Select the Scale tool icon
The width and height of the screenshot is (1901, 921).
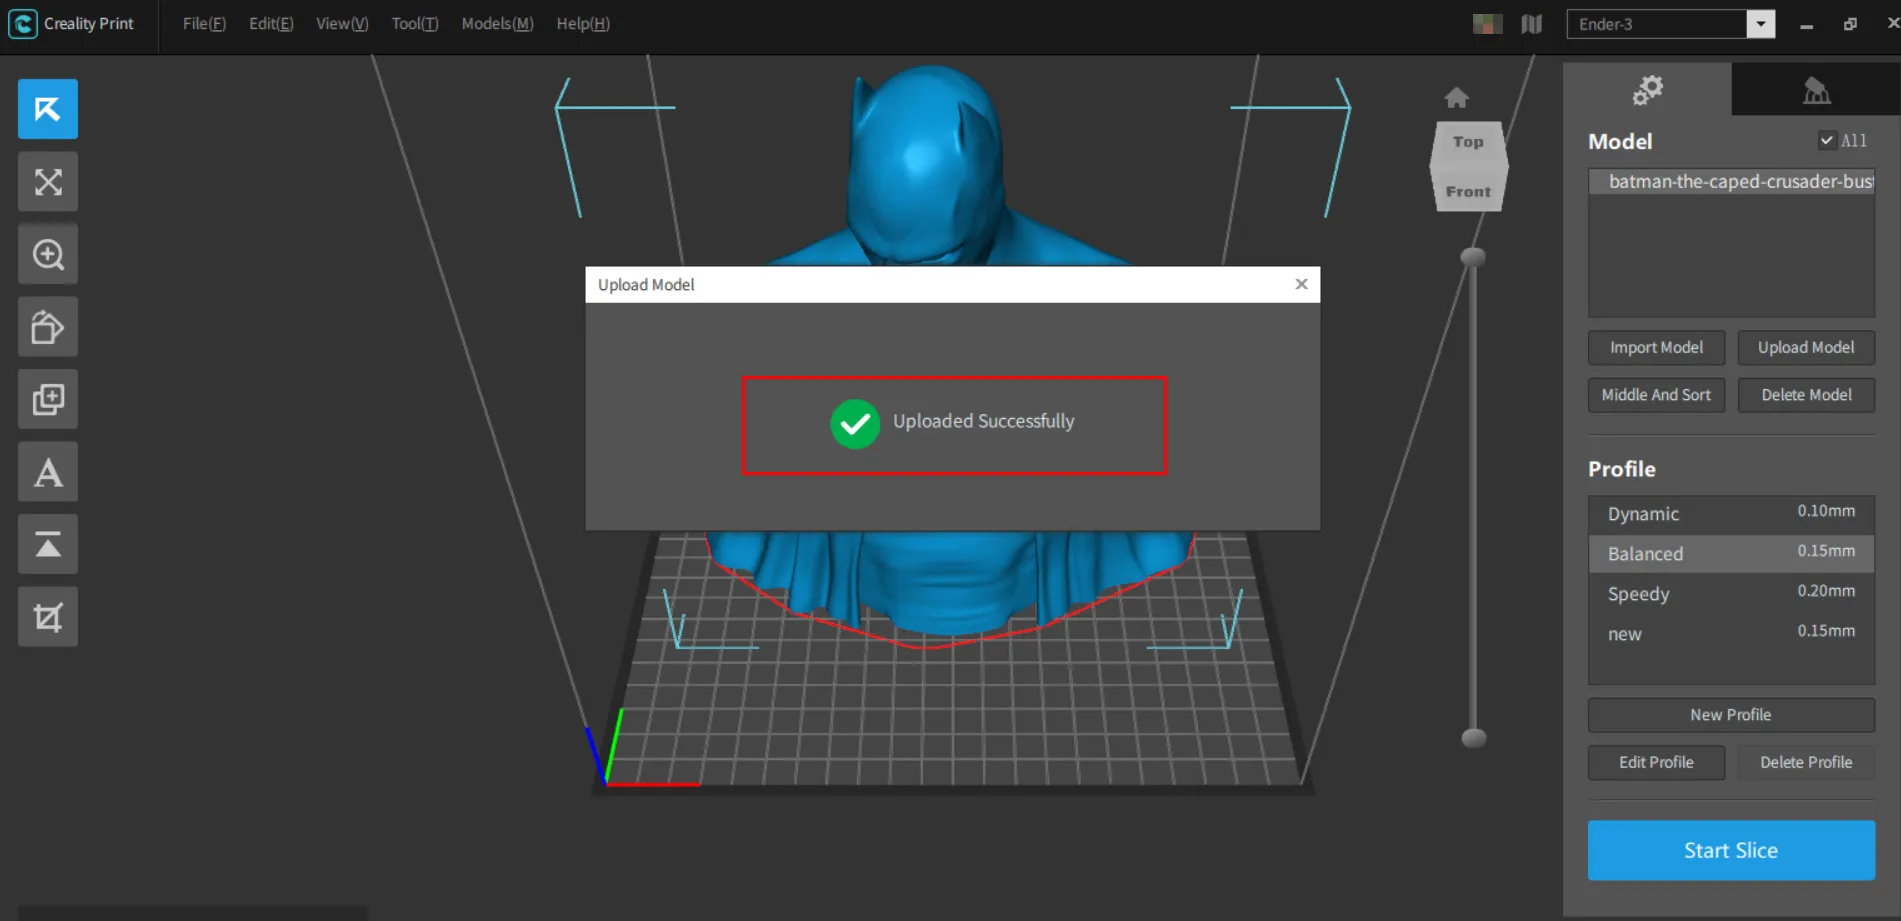point(48,182)
